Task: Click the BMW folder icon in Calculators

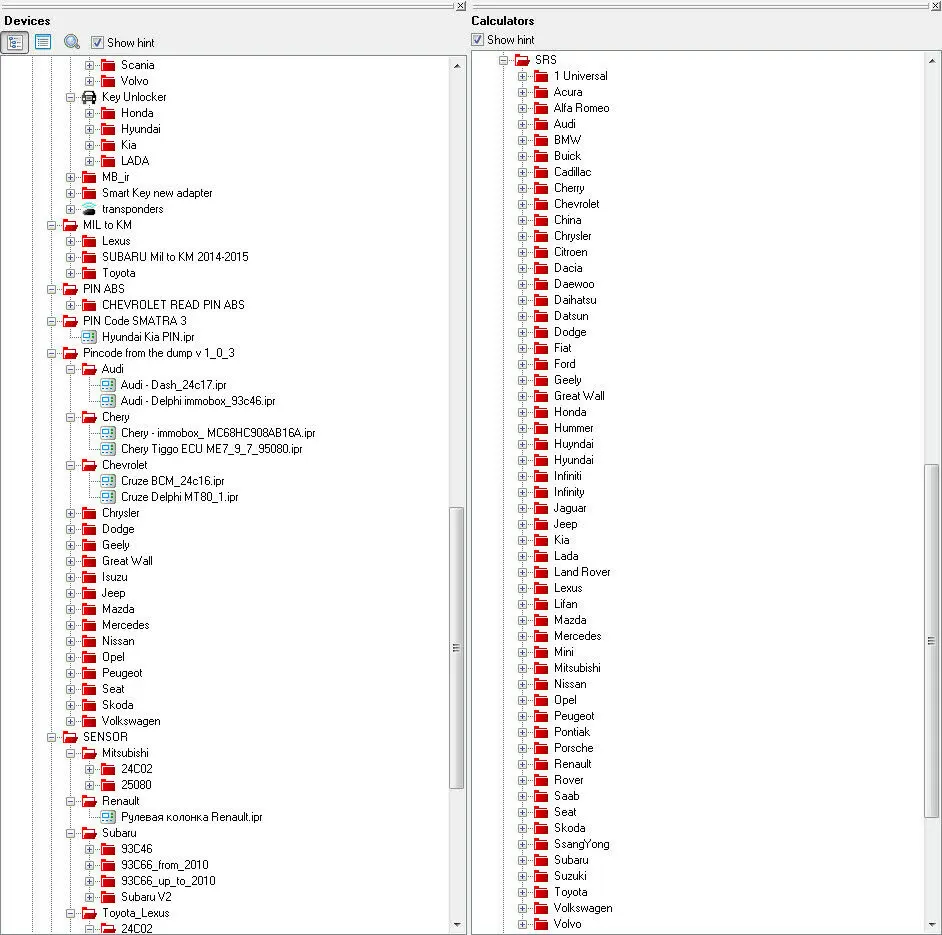Action: 541,140
